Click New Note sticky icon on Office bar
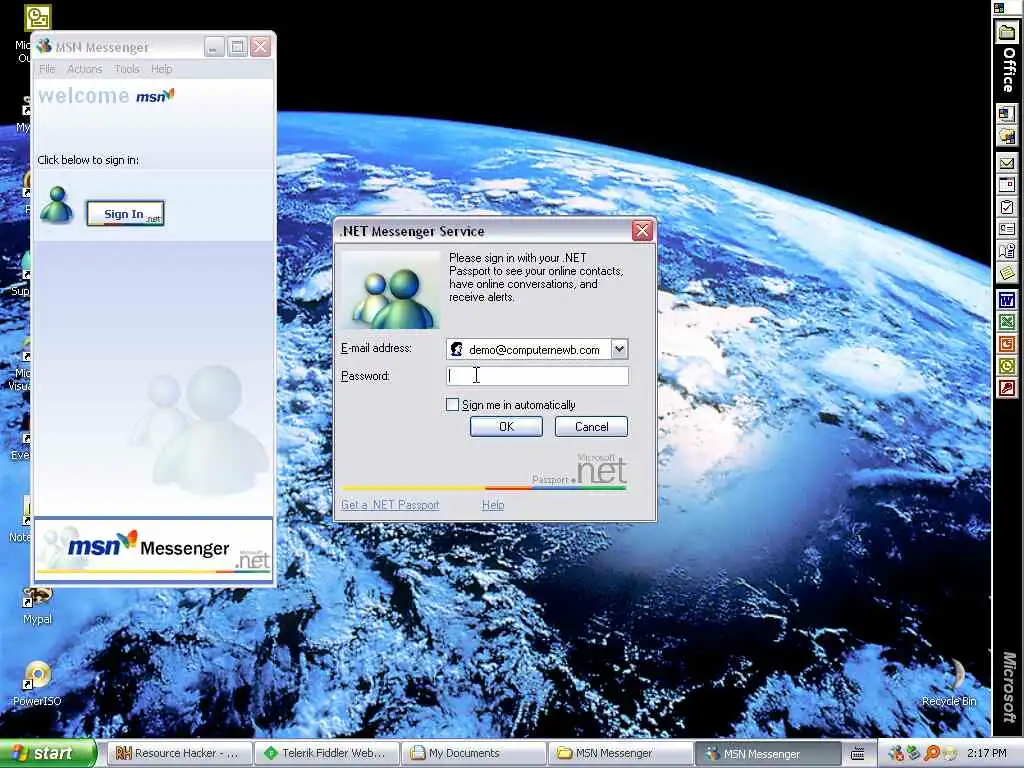Screen dimensions: 1024x768 [x=1006, y=273]
